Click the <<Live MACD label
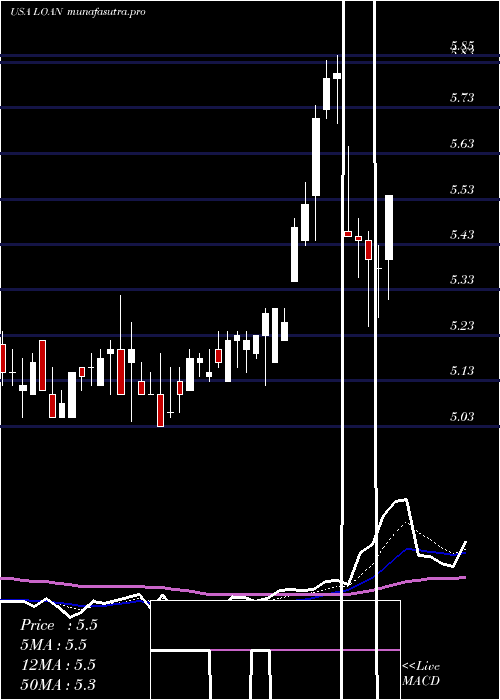The image size is (500, 700). pyautogui.click(x=421, y=673)
